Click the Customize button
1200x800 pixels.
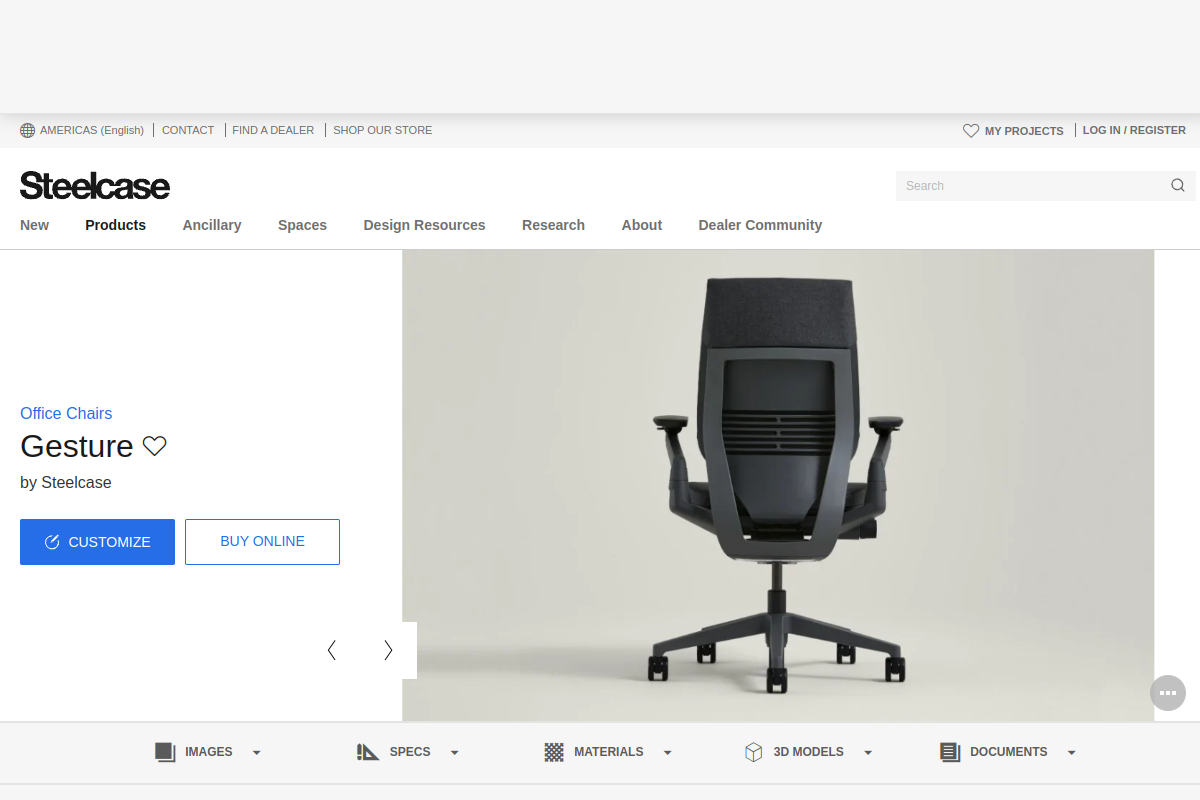[x=97, y=542]
